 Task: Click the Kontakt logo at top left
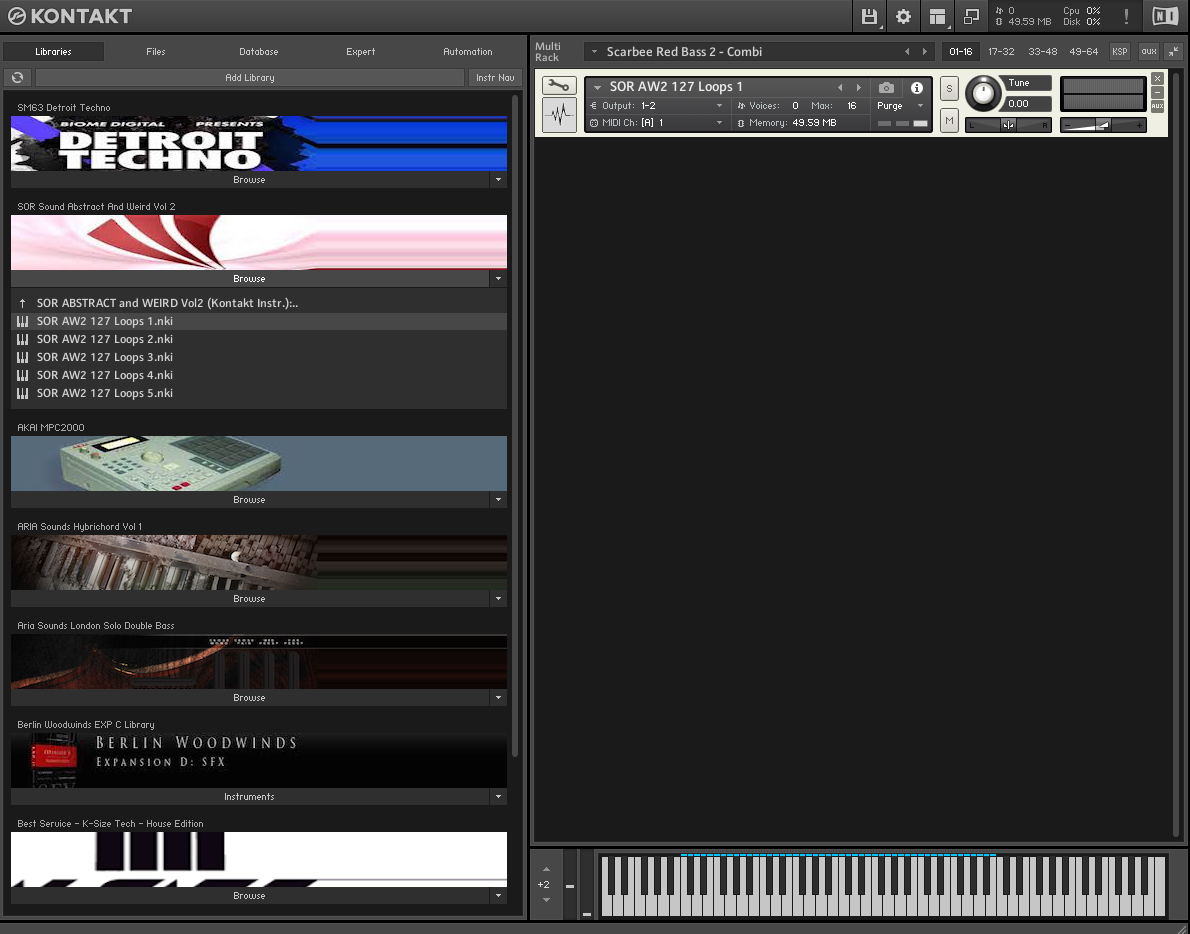click(70, 16)
